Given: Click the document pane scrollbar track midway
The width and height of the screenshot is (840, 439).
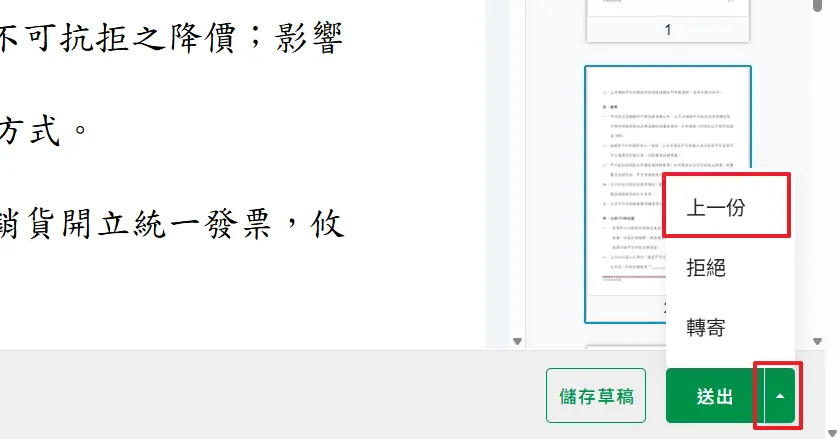Looking at the screenshot, I should 517,170.
